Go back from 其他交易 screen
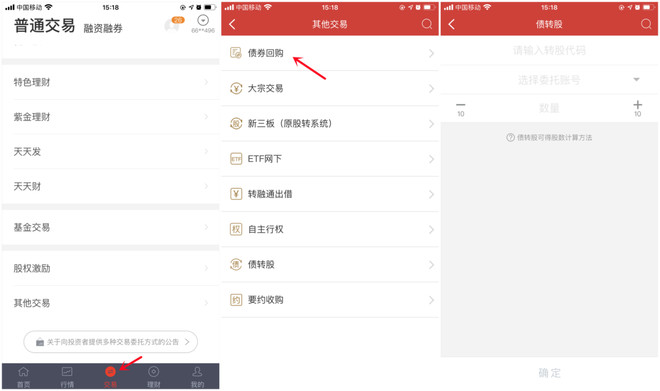The width and height of the screenshot is (660, 391). click(x=232, y=24)
